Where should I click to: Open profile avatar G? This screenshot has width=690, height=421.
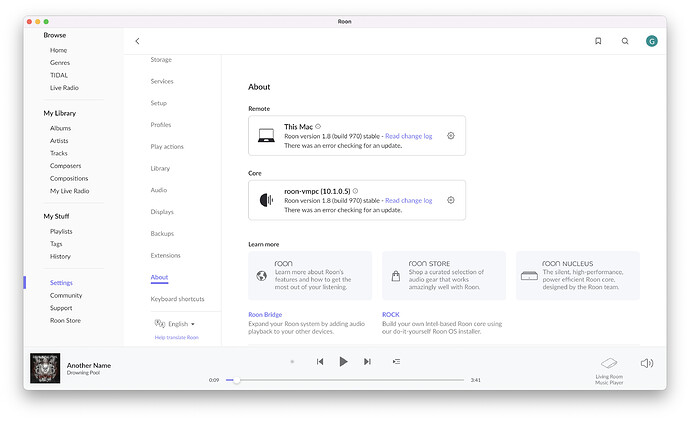click(652, 41)
